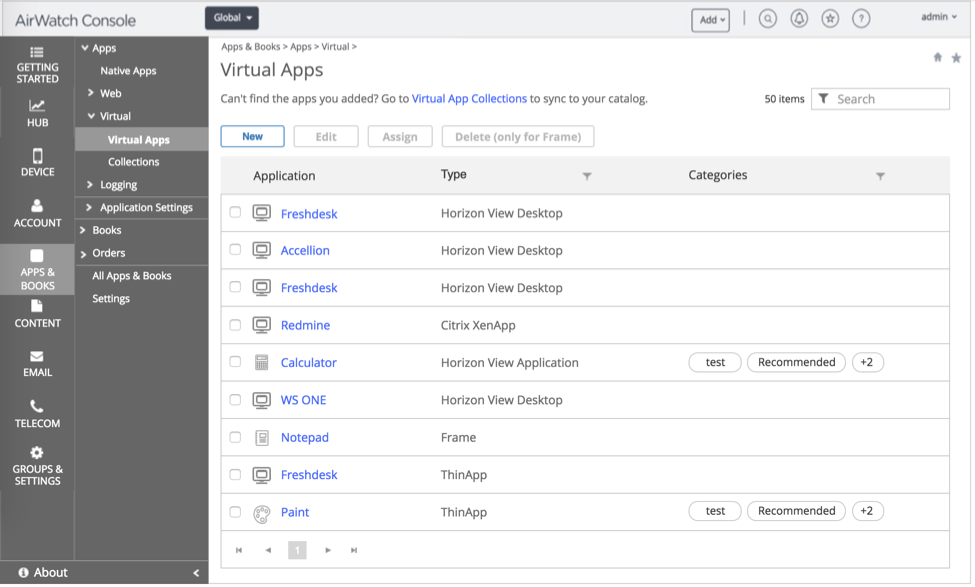The image size is (975, 587).
Task: Open the Getting Started section
Action: (37, 65)
